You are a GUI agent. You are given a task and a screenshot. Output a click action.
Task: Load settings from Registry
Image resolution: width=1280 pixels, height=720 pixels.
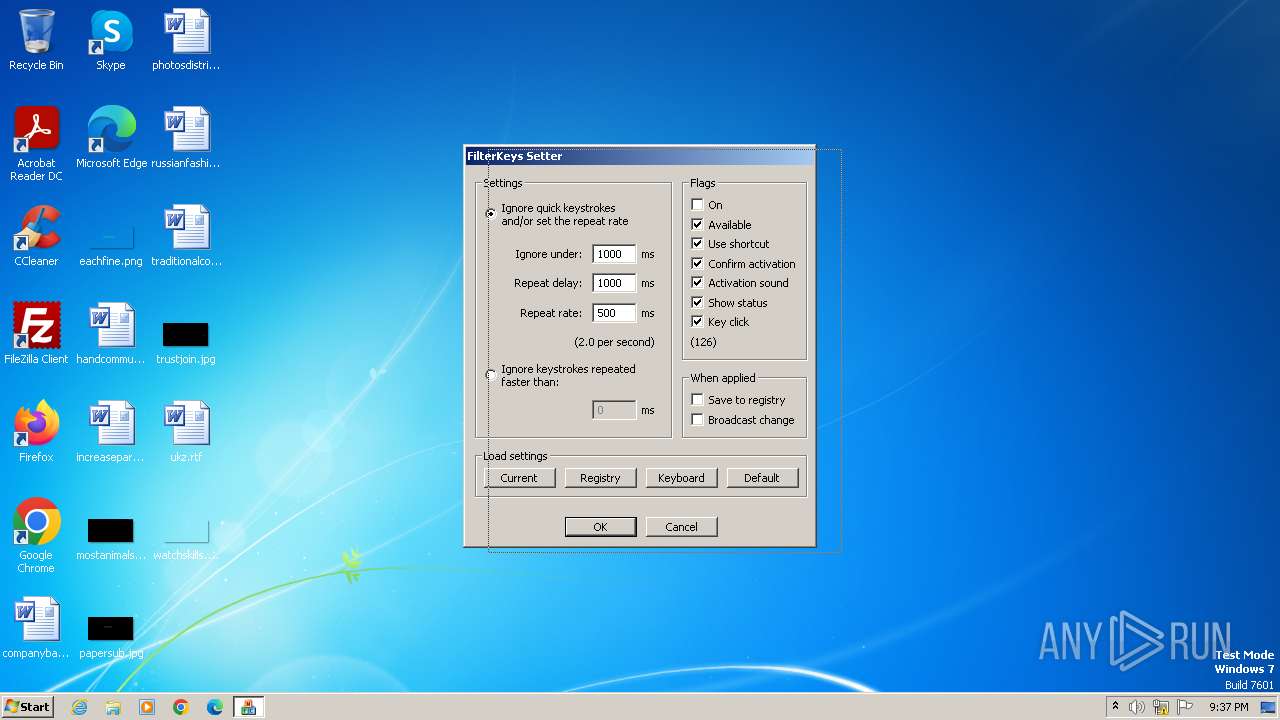[x=600, y=478]
